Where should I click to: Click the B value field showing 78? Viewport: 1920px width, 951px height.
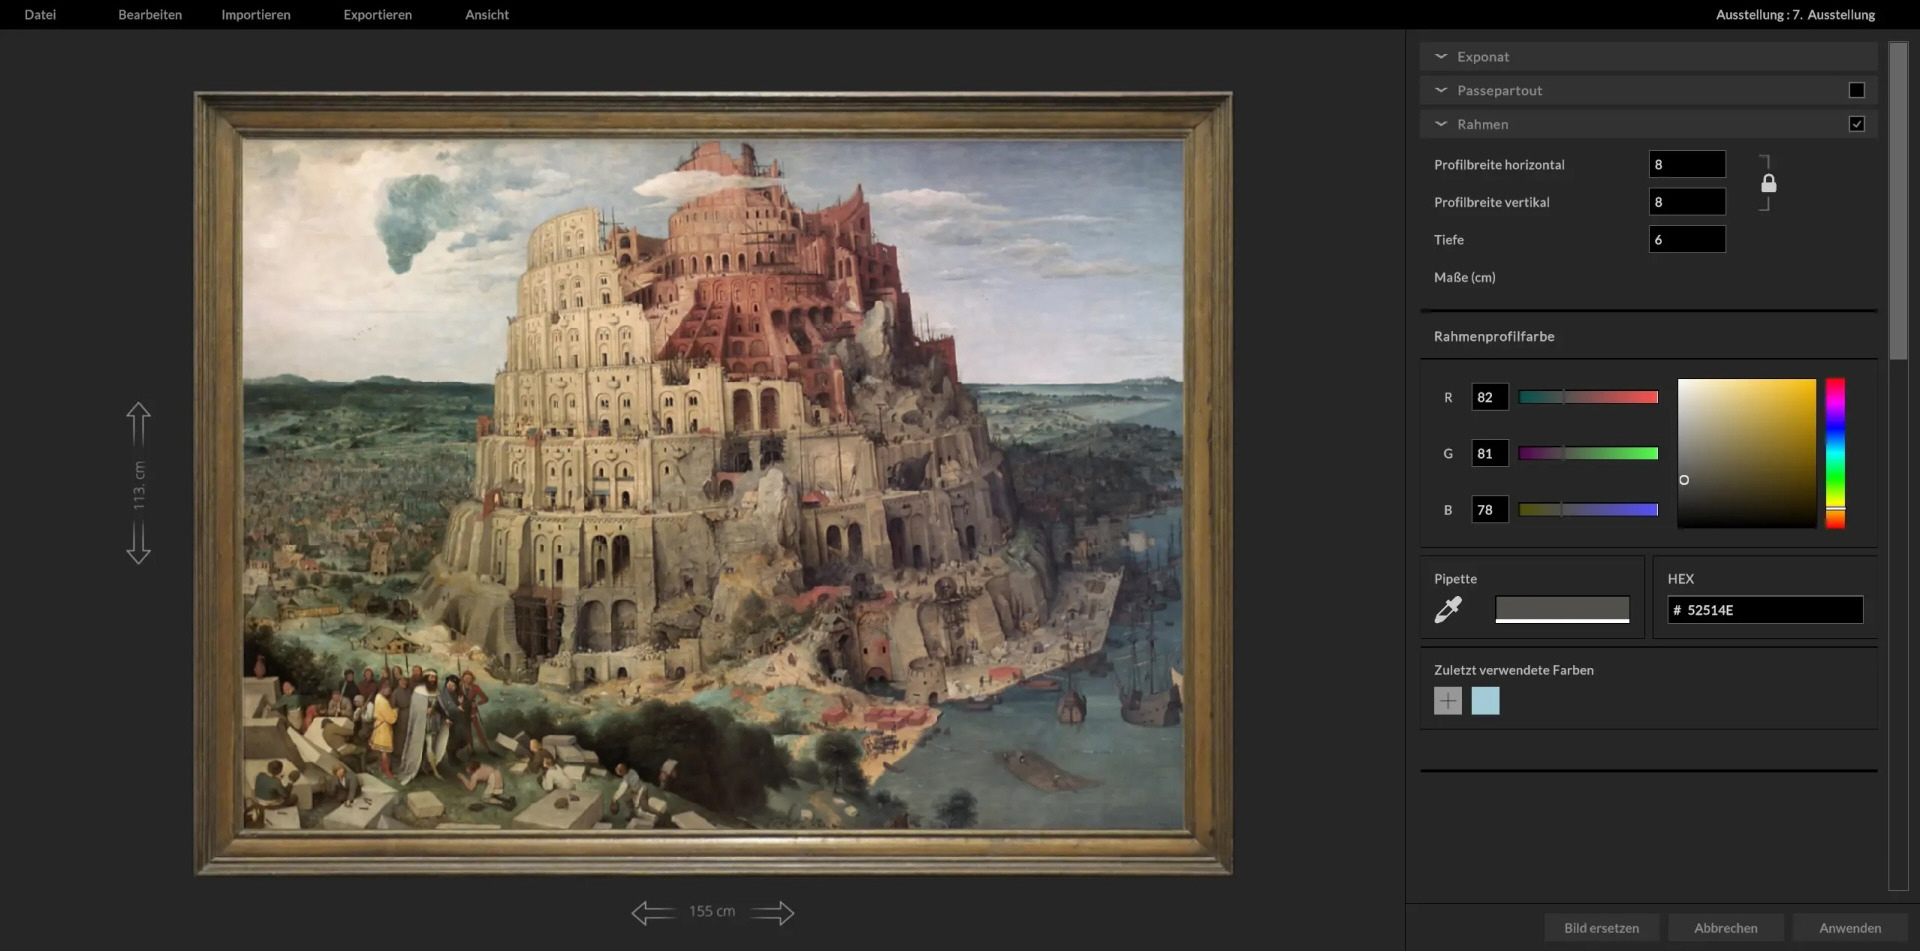(1490, 510)
